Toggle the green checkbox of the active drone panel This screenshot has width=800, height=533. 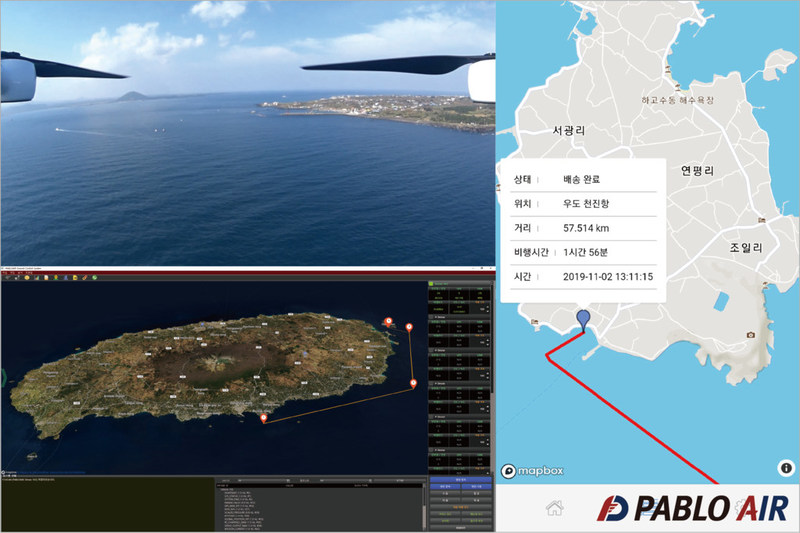click(x=431, y=284)
